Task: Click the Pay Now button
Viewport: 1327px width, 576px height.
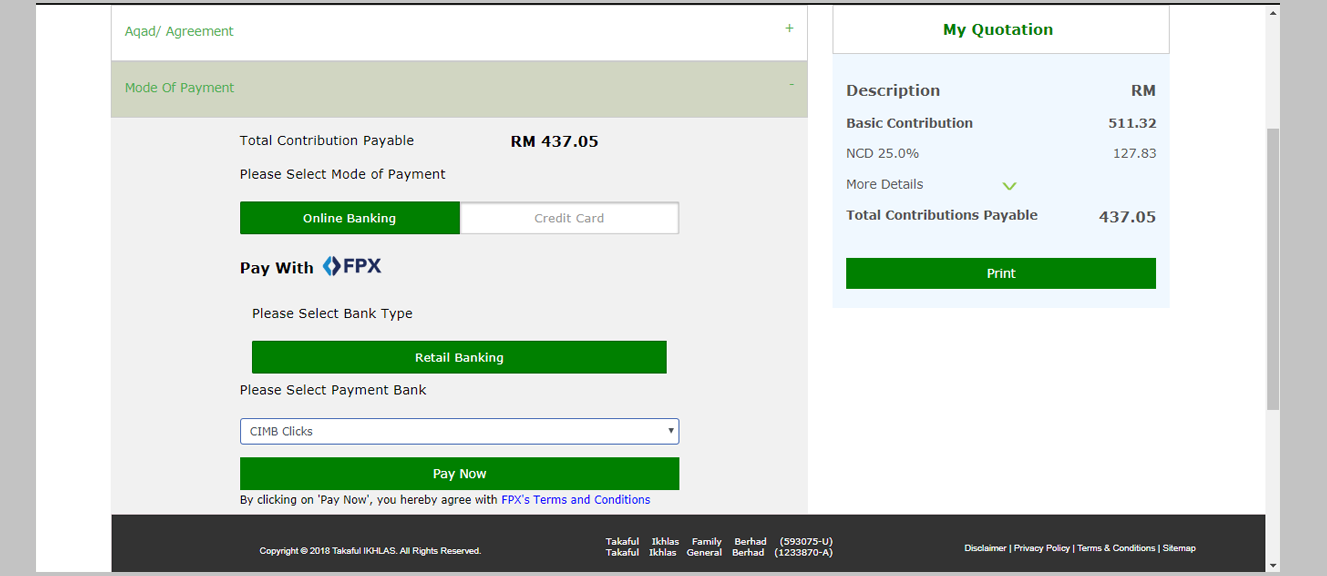Action: point(459,474)
